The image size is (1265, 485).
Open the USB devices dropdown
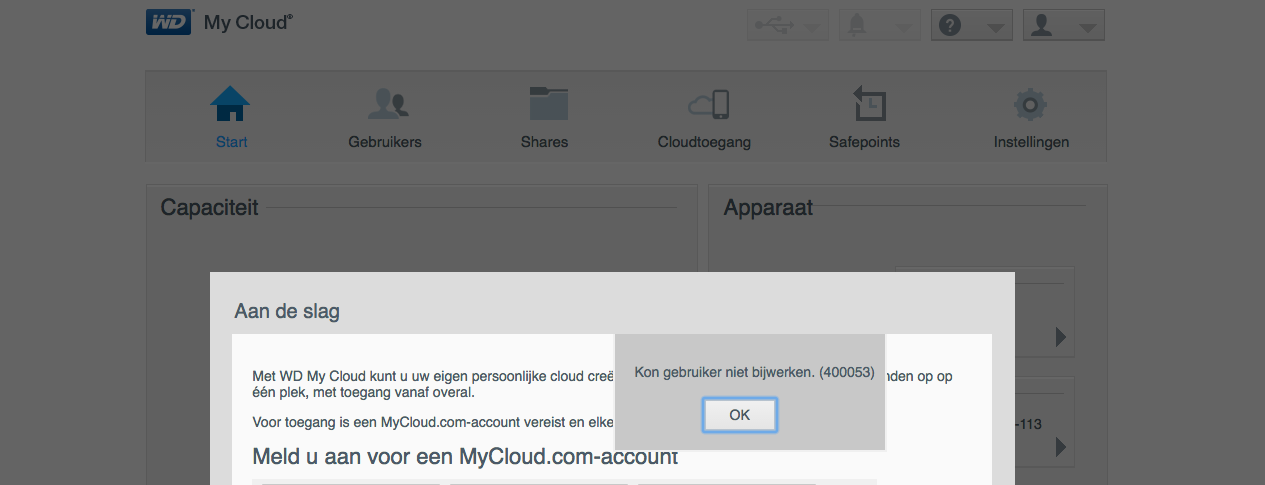tap(788, 26)
